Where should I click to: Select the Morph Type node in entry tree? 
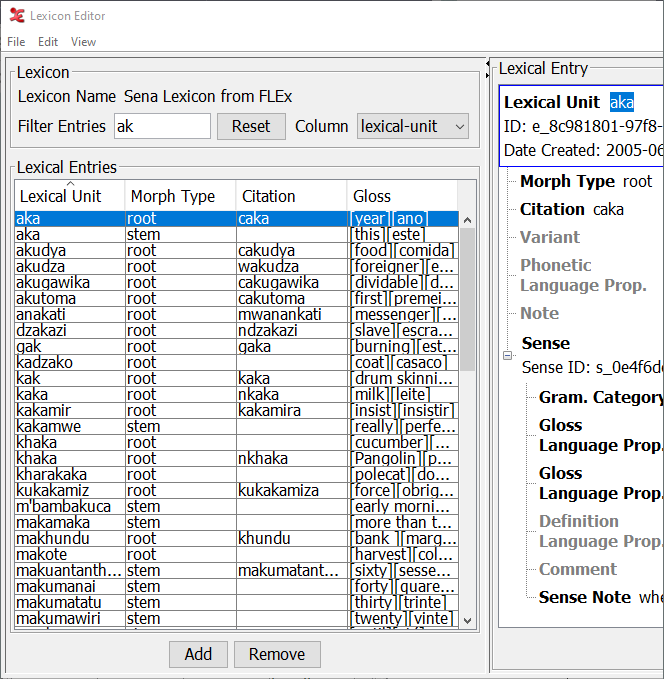tap(586, 181)
